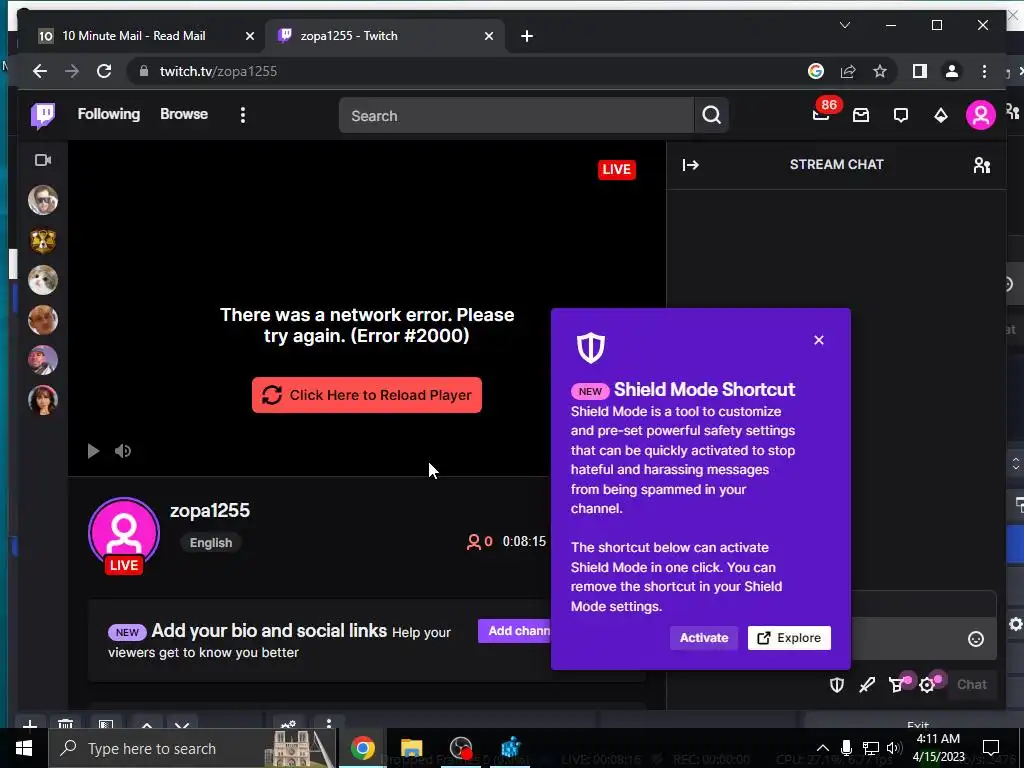Open the Chrome three-dot menu
The image size is (1024, 768).
tap(984, 71)
